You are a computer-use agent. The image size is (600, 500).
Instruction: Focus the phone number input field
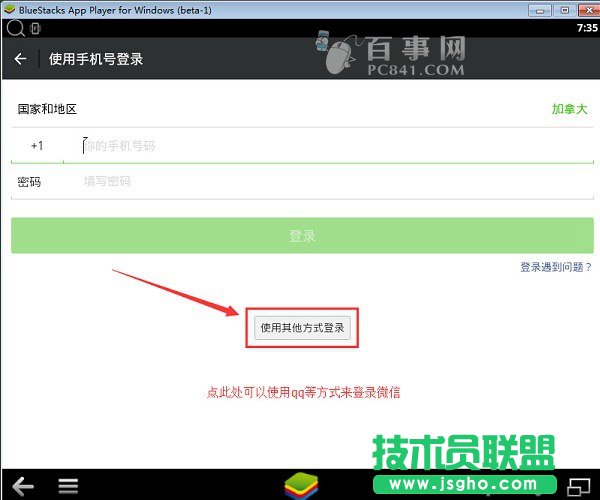tap(330, 146)
